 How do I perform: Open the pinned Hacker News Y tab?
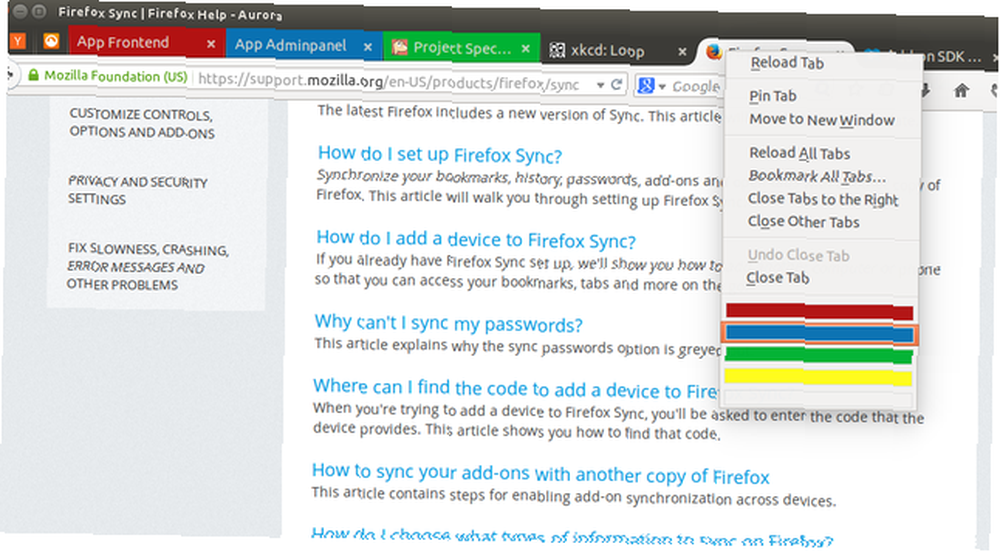(17, 41)
